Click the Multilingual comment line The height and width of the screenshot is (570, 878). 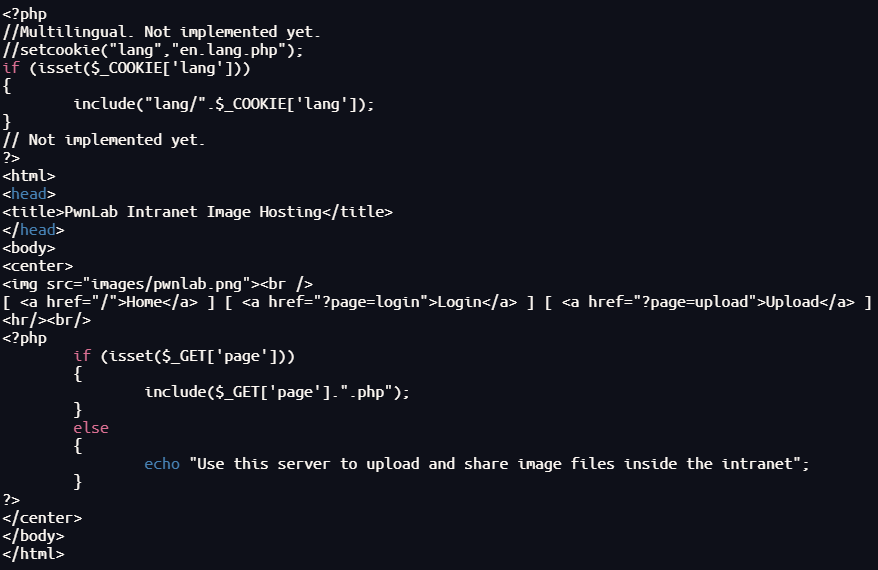[161, 32]
